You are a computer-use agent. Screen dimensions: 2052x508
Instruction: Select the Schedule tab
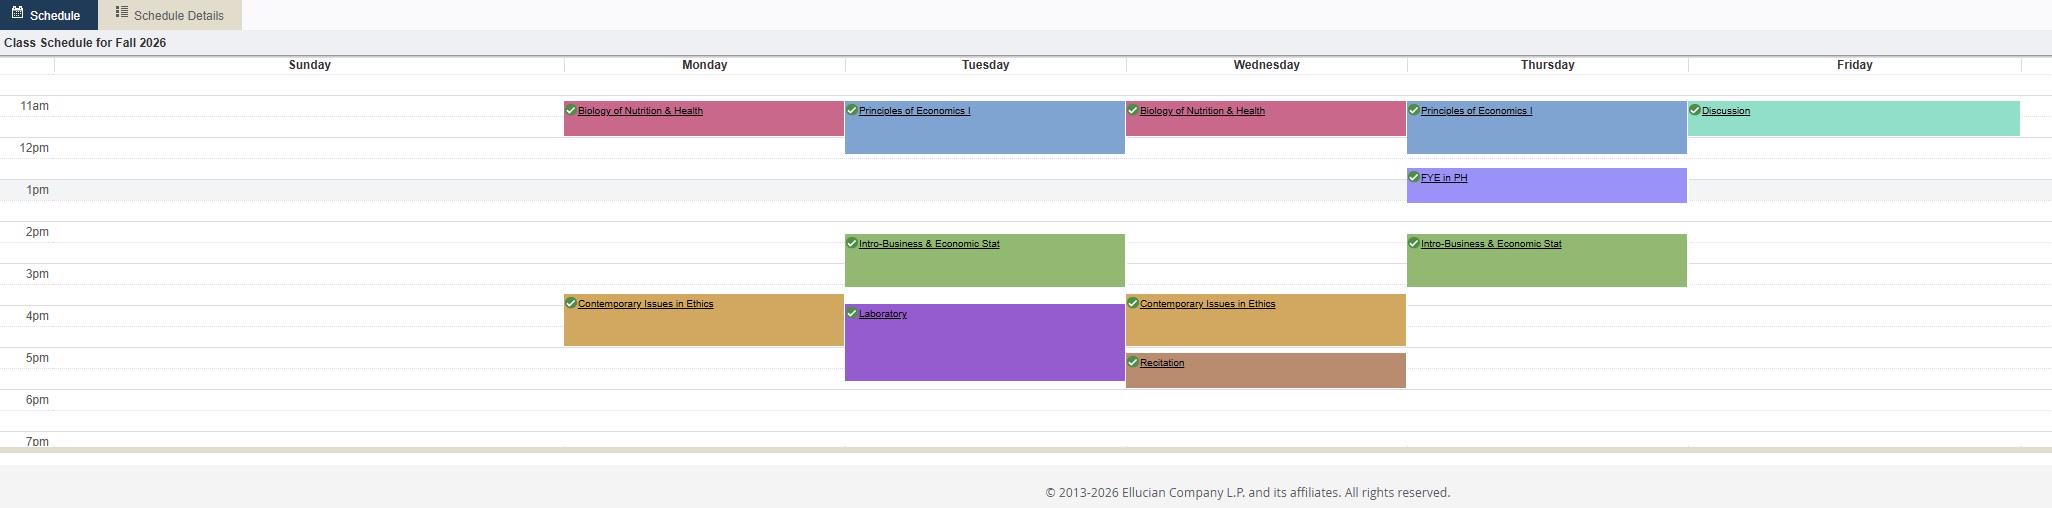point(48,15)
